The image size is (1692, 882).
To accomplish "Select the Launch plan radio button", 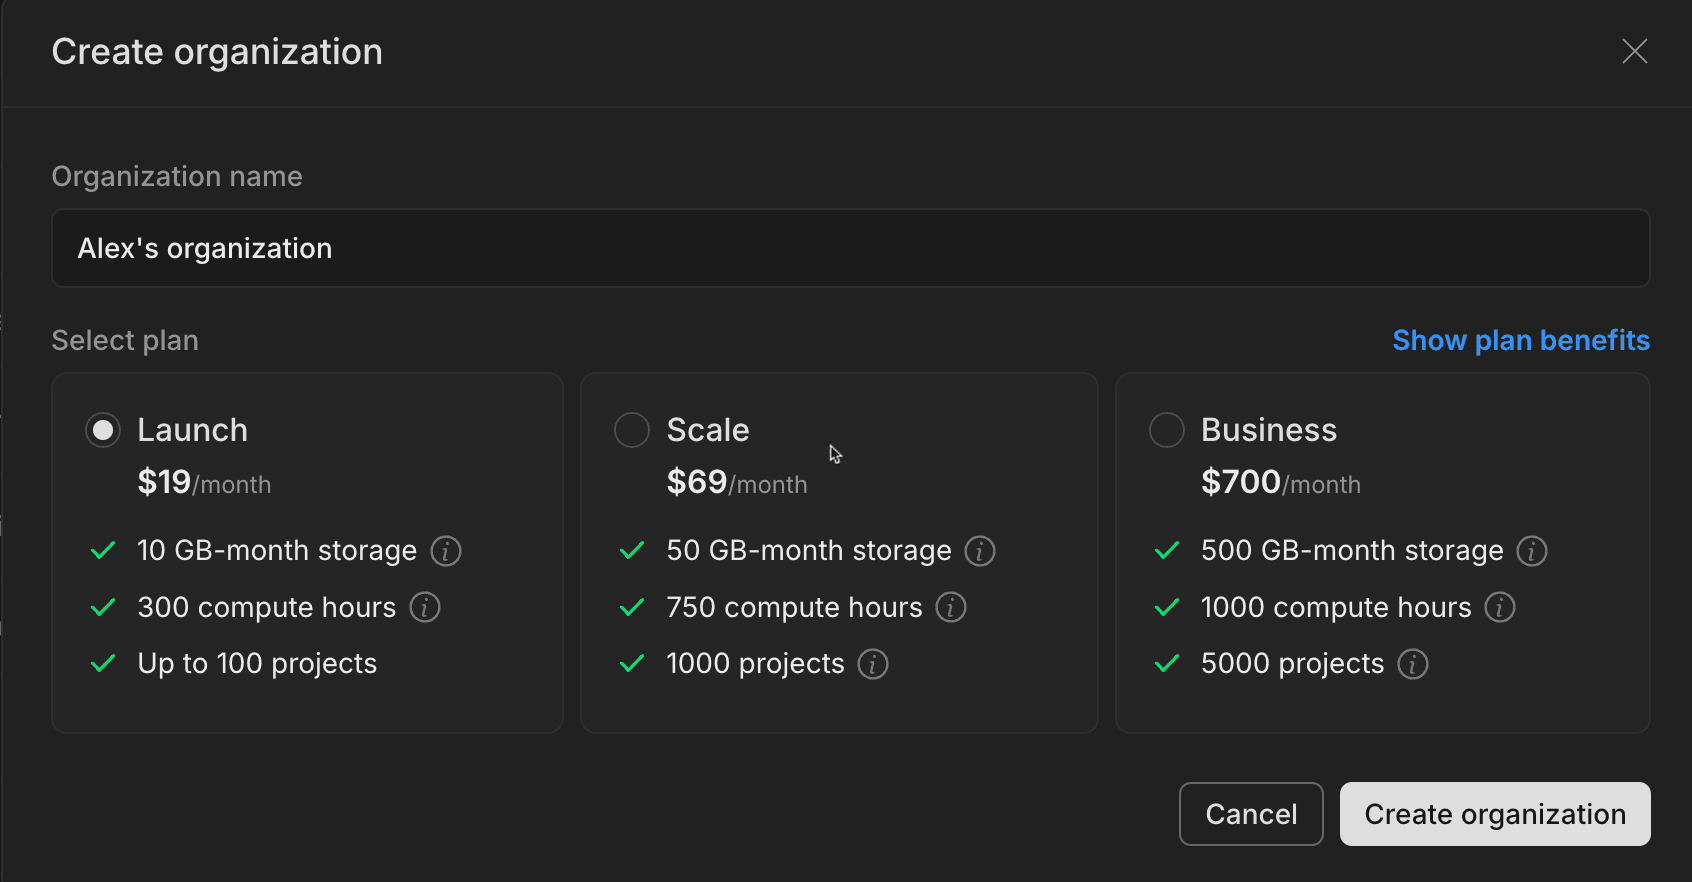I will coord(103,430).
